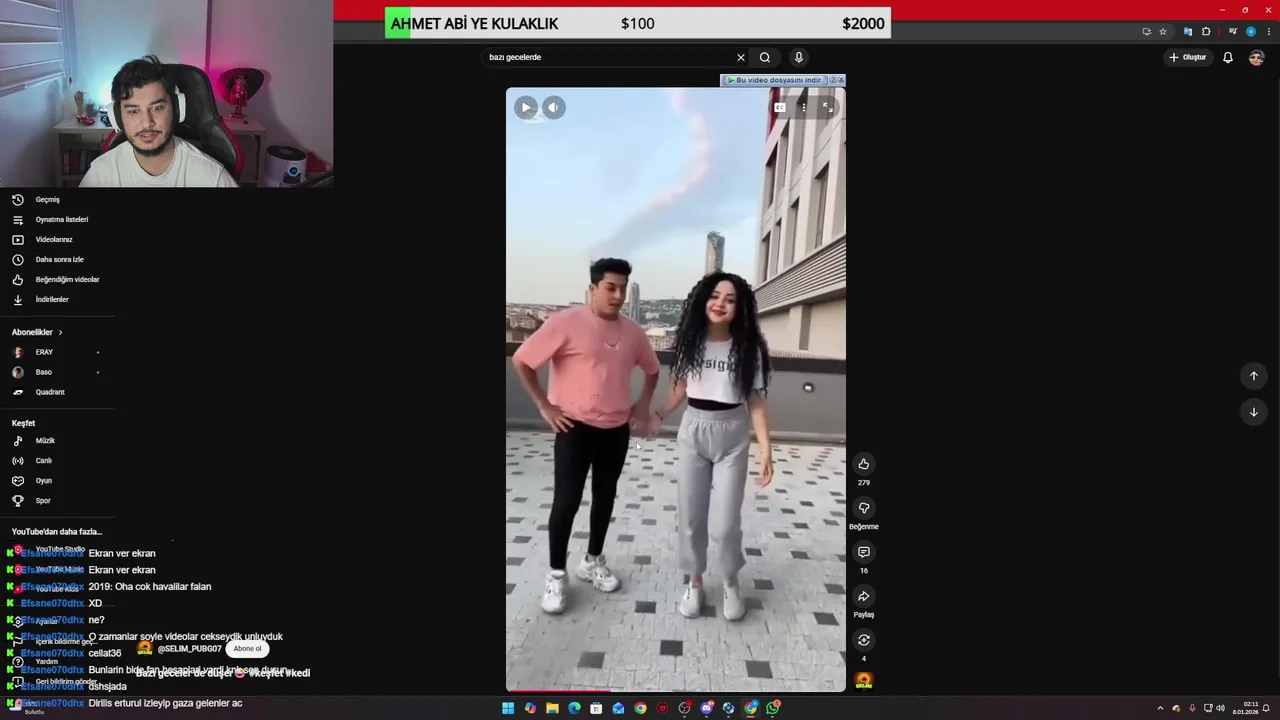Image resolution: width=1280 pixels, height=720 pixels.
Task: Open the clock and date flyout
Action: tap(1246, 708)
